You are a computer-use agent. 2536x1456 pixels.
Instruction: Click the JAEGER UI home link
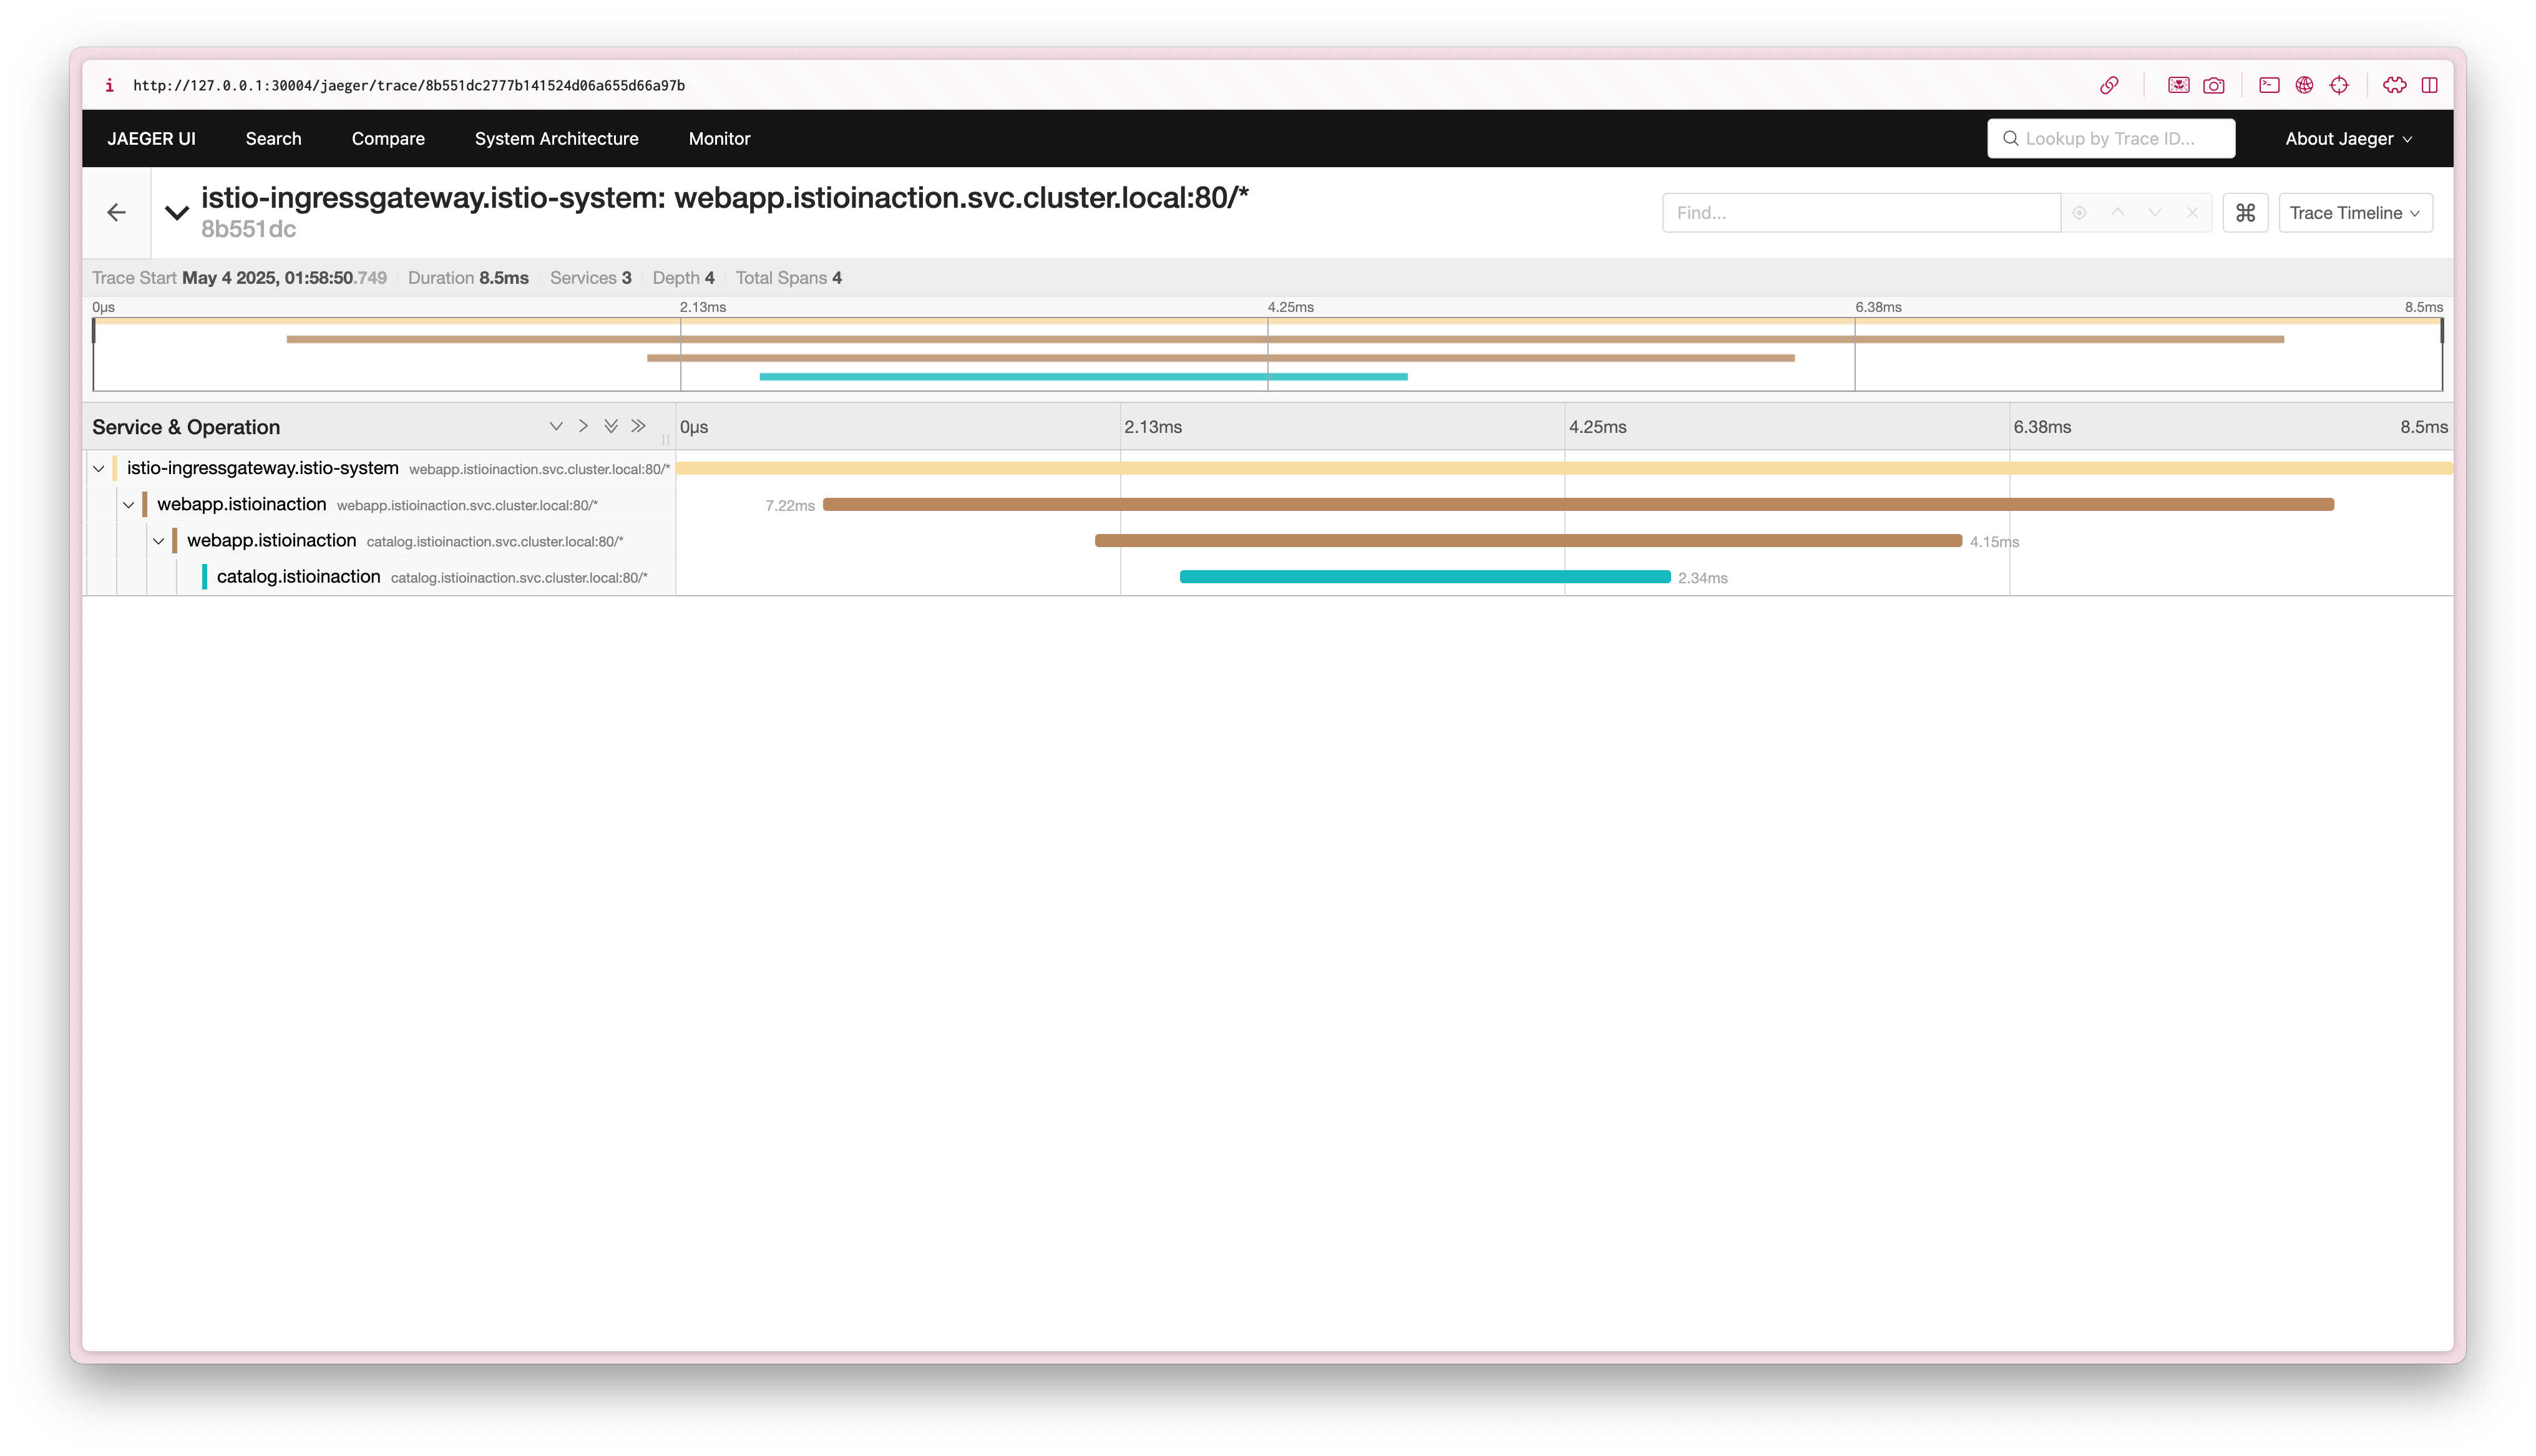(151, 138)
